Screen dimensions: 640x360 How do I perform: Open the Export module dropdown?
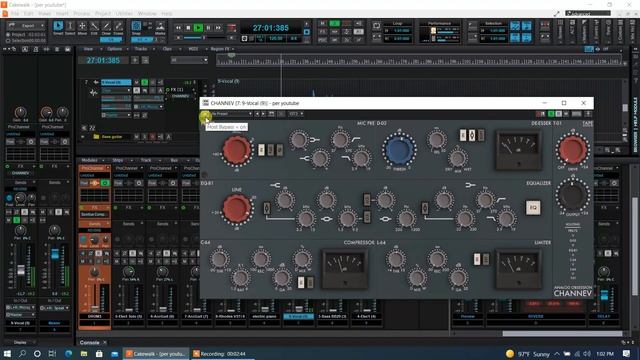click(x=27, y=25)
